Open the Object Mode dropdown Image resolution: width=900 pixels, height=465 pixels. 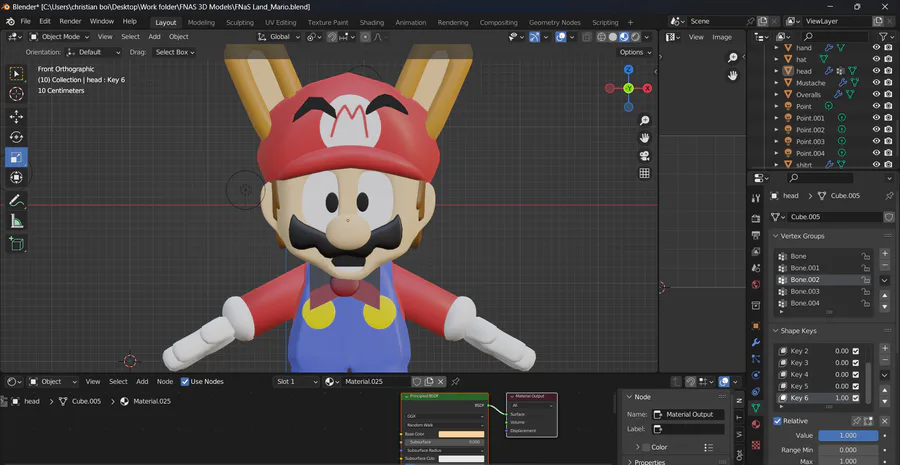tap(60, 37)
